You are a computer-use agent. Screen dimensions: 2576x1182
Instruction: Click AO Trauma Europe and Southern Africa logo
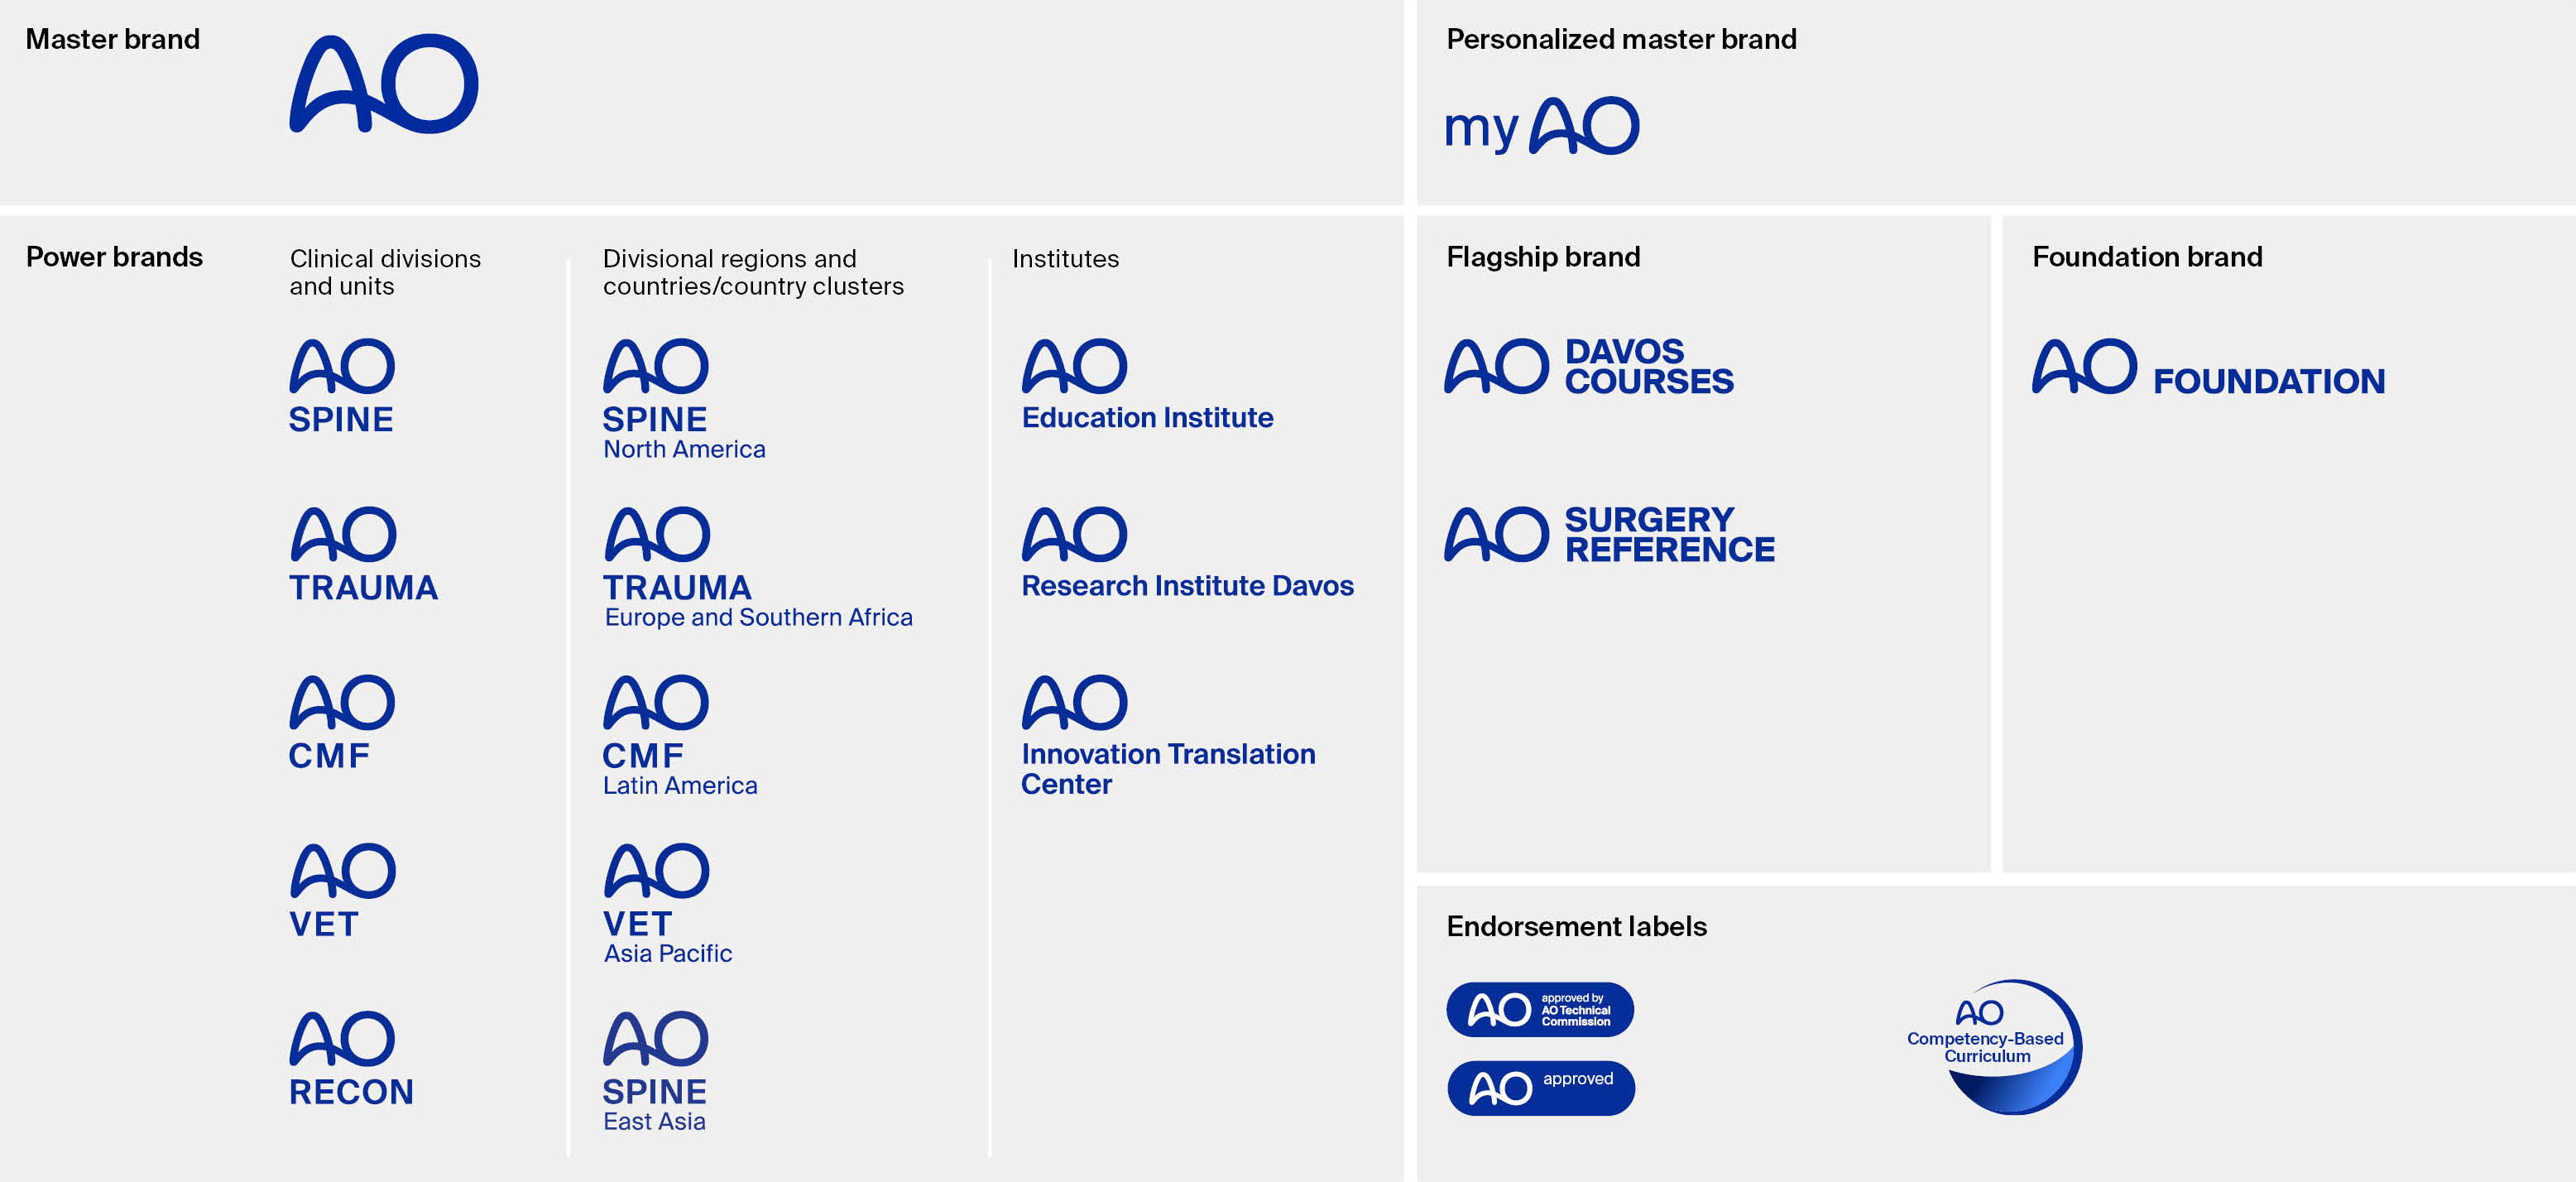(x=758, y=567)
